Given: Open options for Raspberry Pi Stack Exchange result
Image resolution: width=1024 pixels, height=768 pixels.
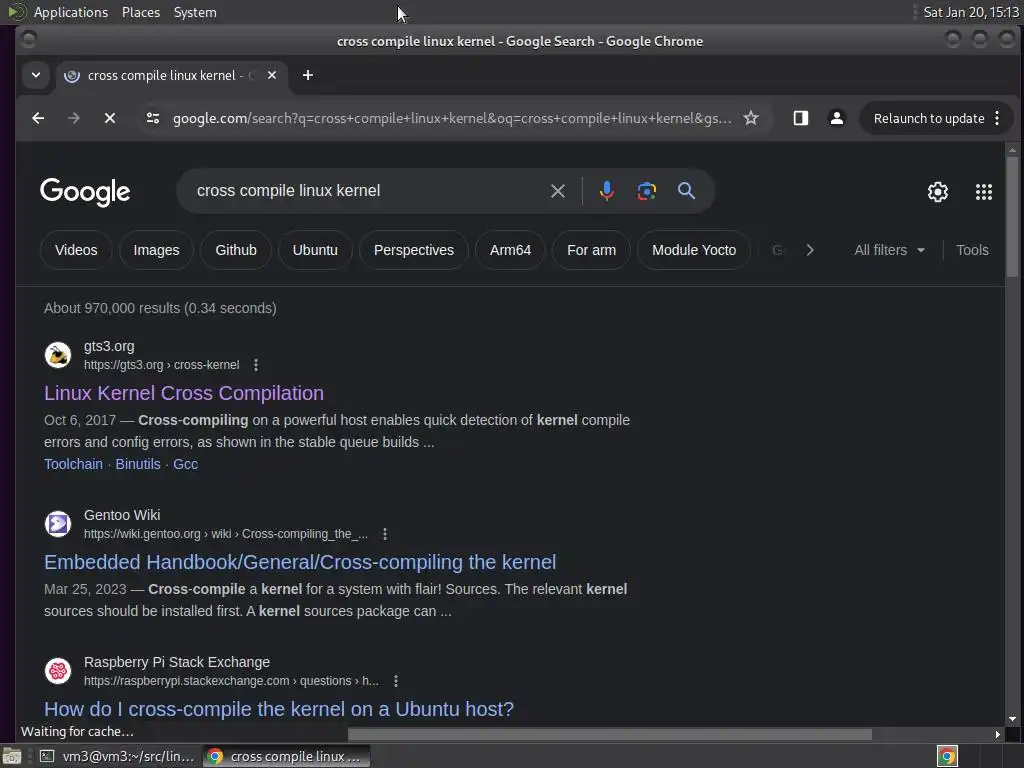Looking at the screenshot, I should [396, 681].
